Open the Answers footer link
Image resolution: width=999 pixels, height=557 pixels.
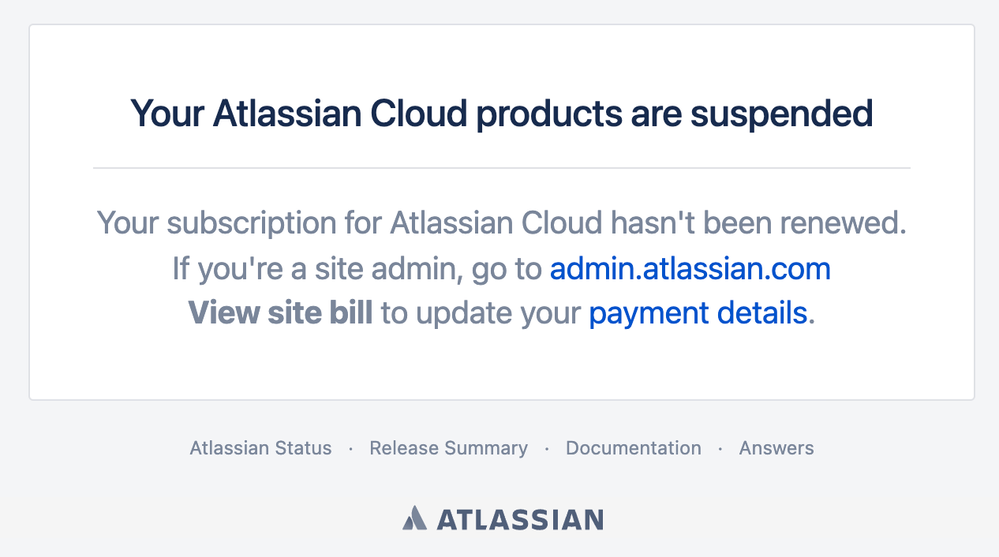[x=776, y=448]
